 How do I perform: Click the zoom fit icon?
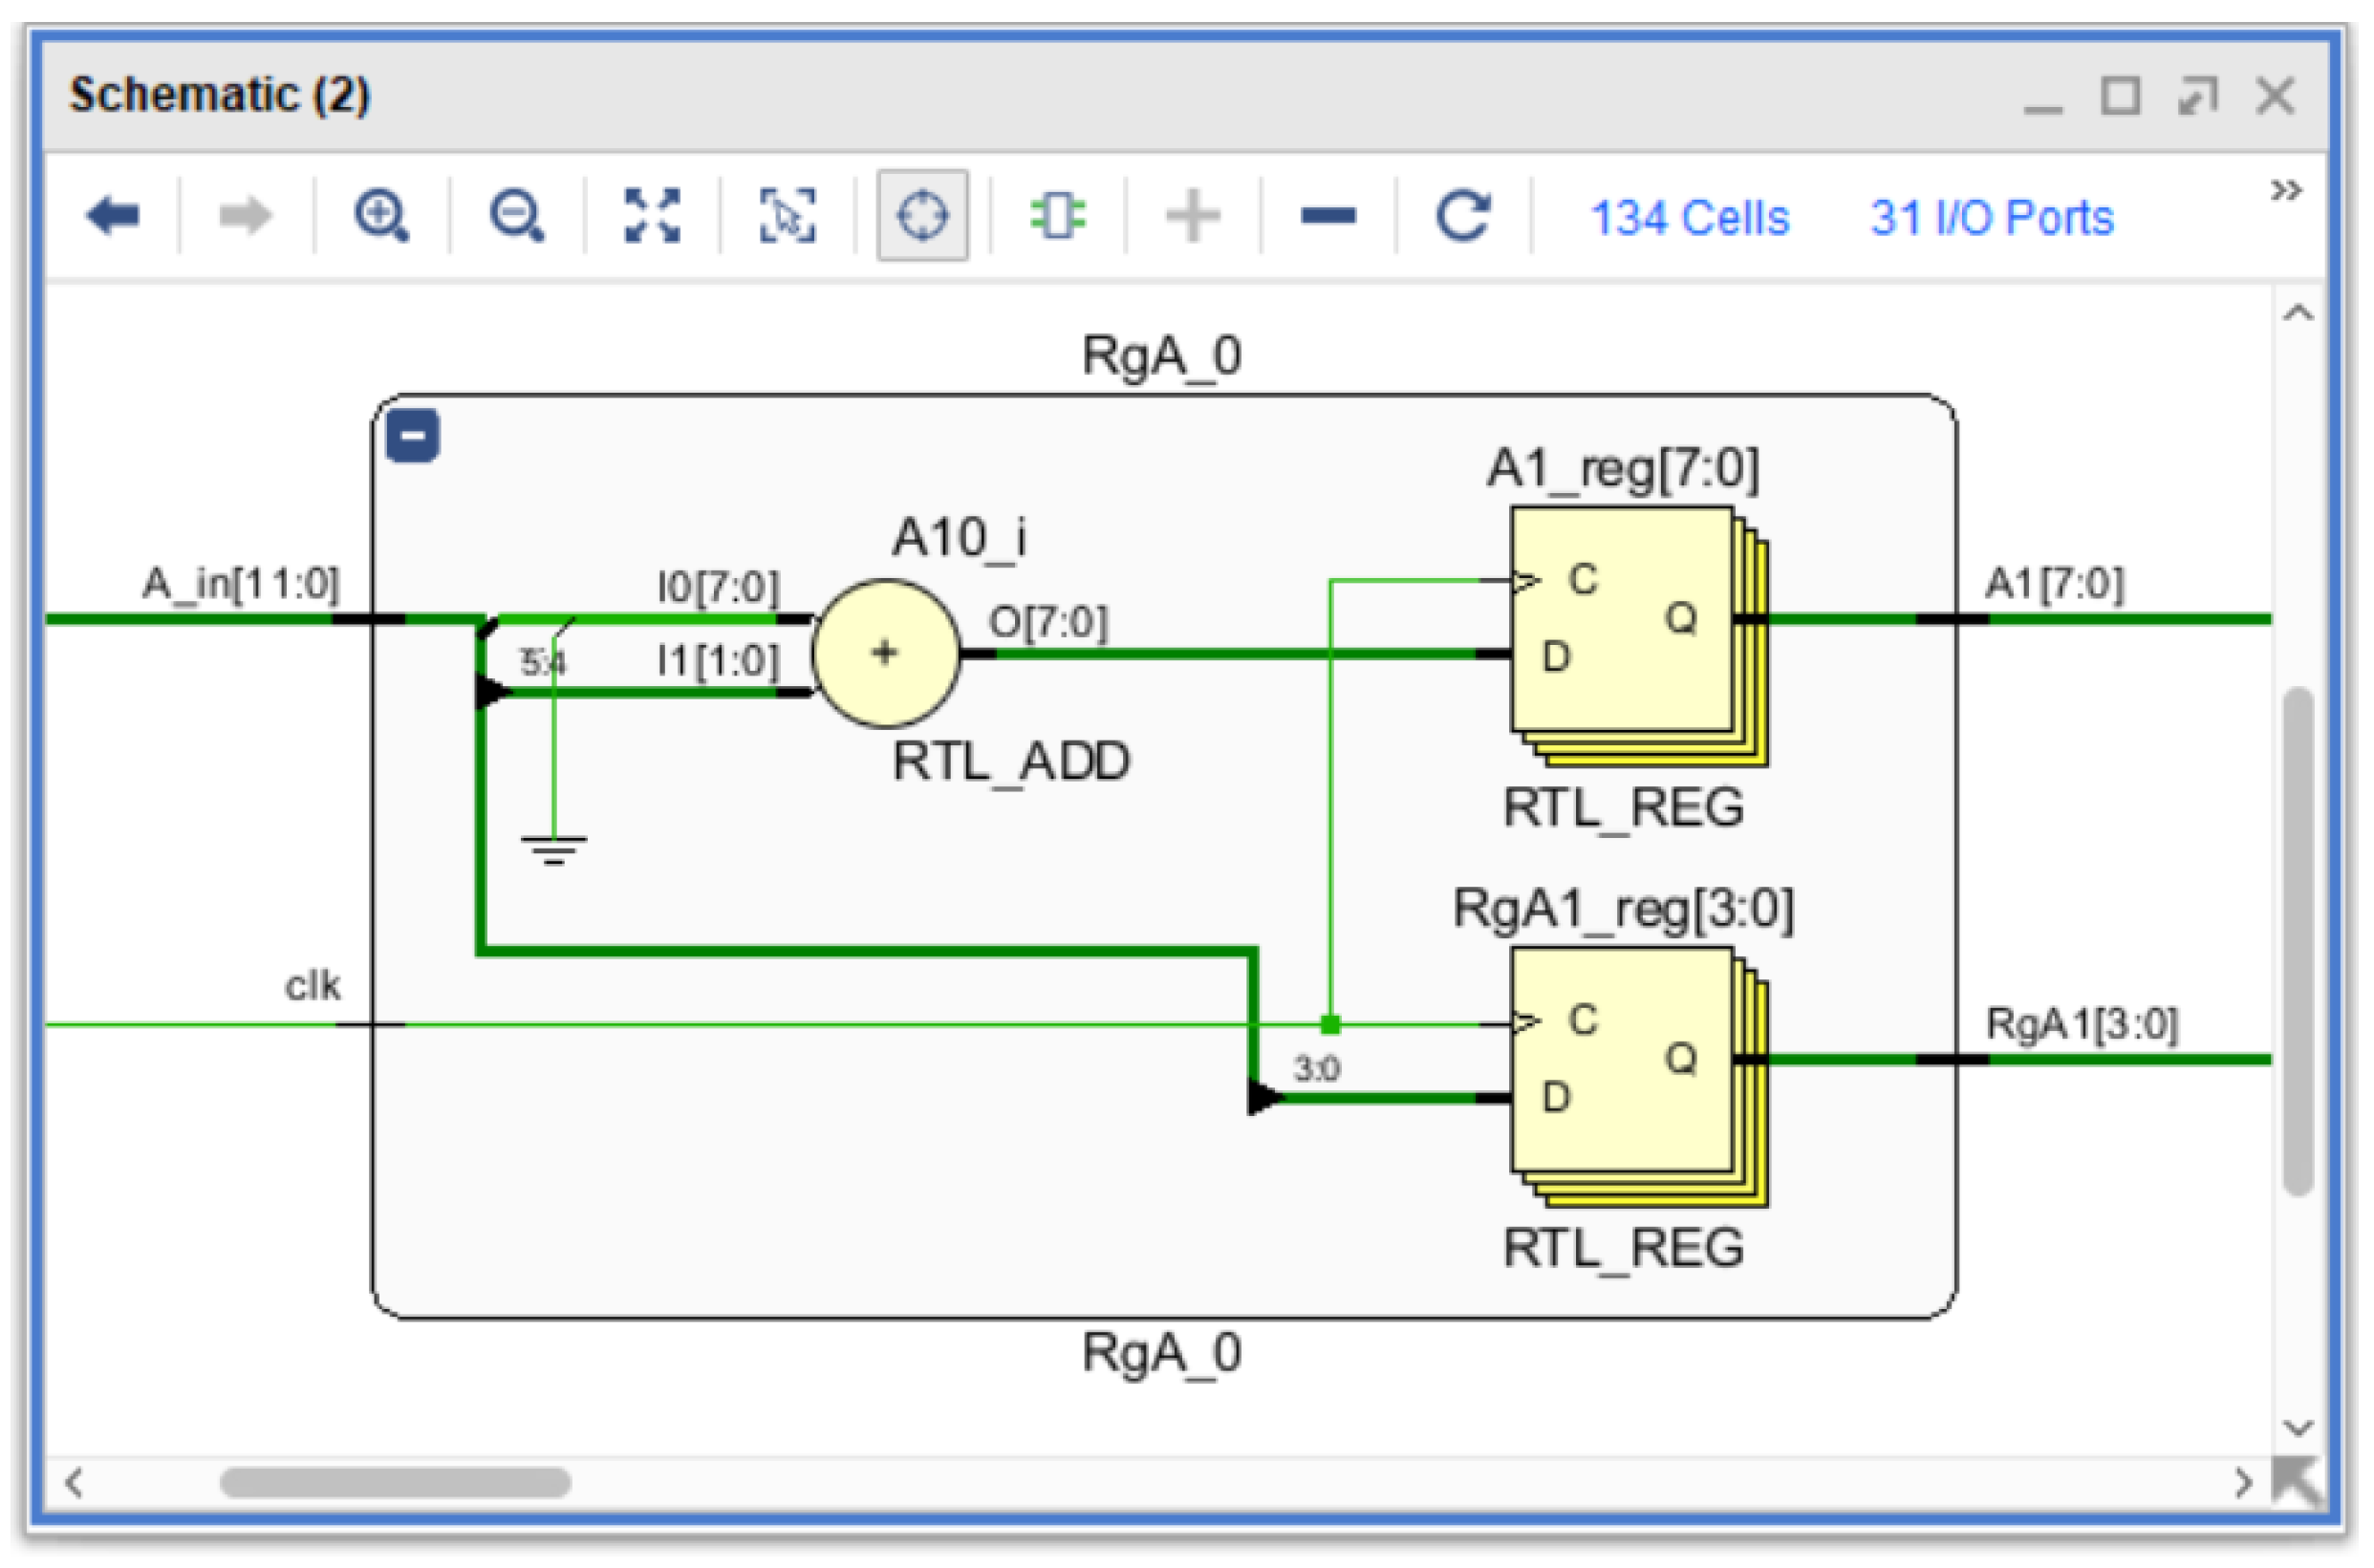pos(652,216)
